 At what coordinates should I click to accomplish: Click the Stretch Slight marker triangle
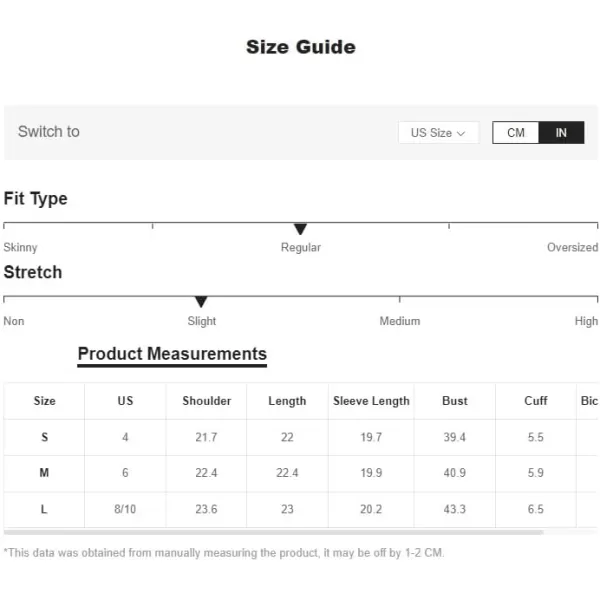click(x=201, y=302)
